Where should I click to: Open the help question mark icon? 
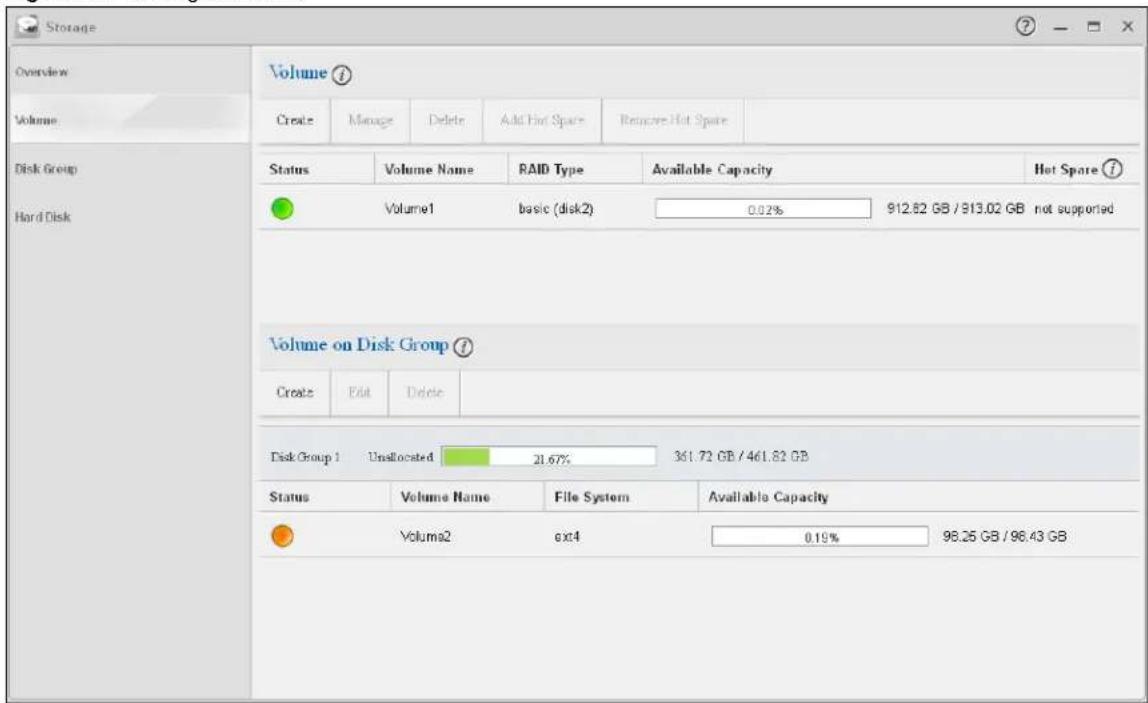(x=1026, y=26)
